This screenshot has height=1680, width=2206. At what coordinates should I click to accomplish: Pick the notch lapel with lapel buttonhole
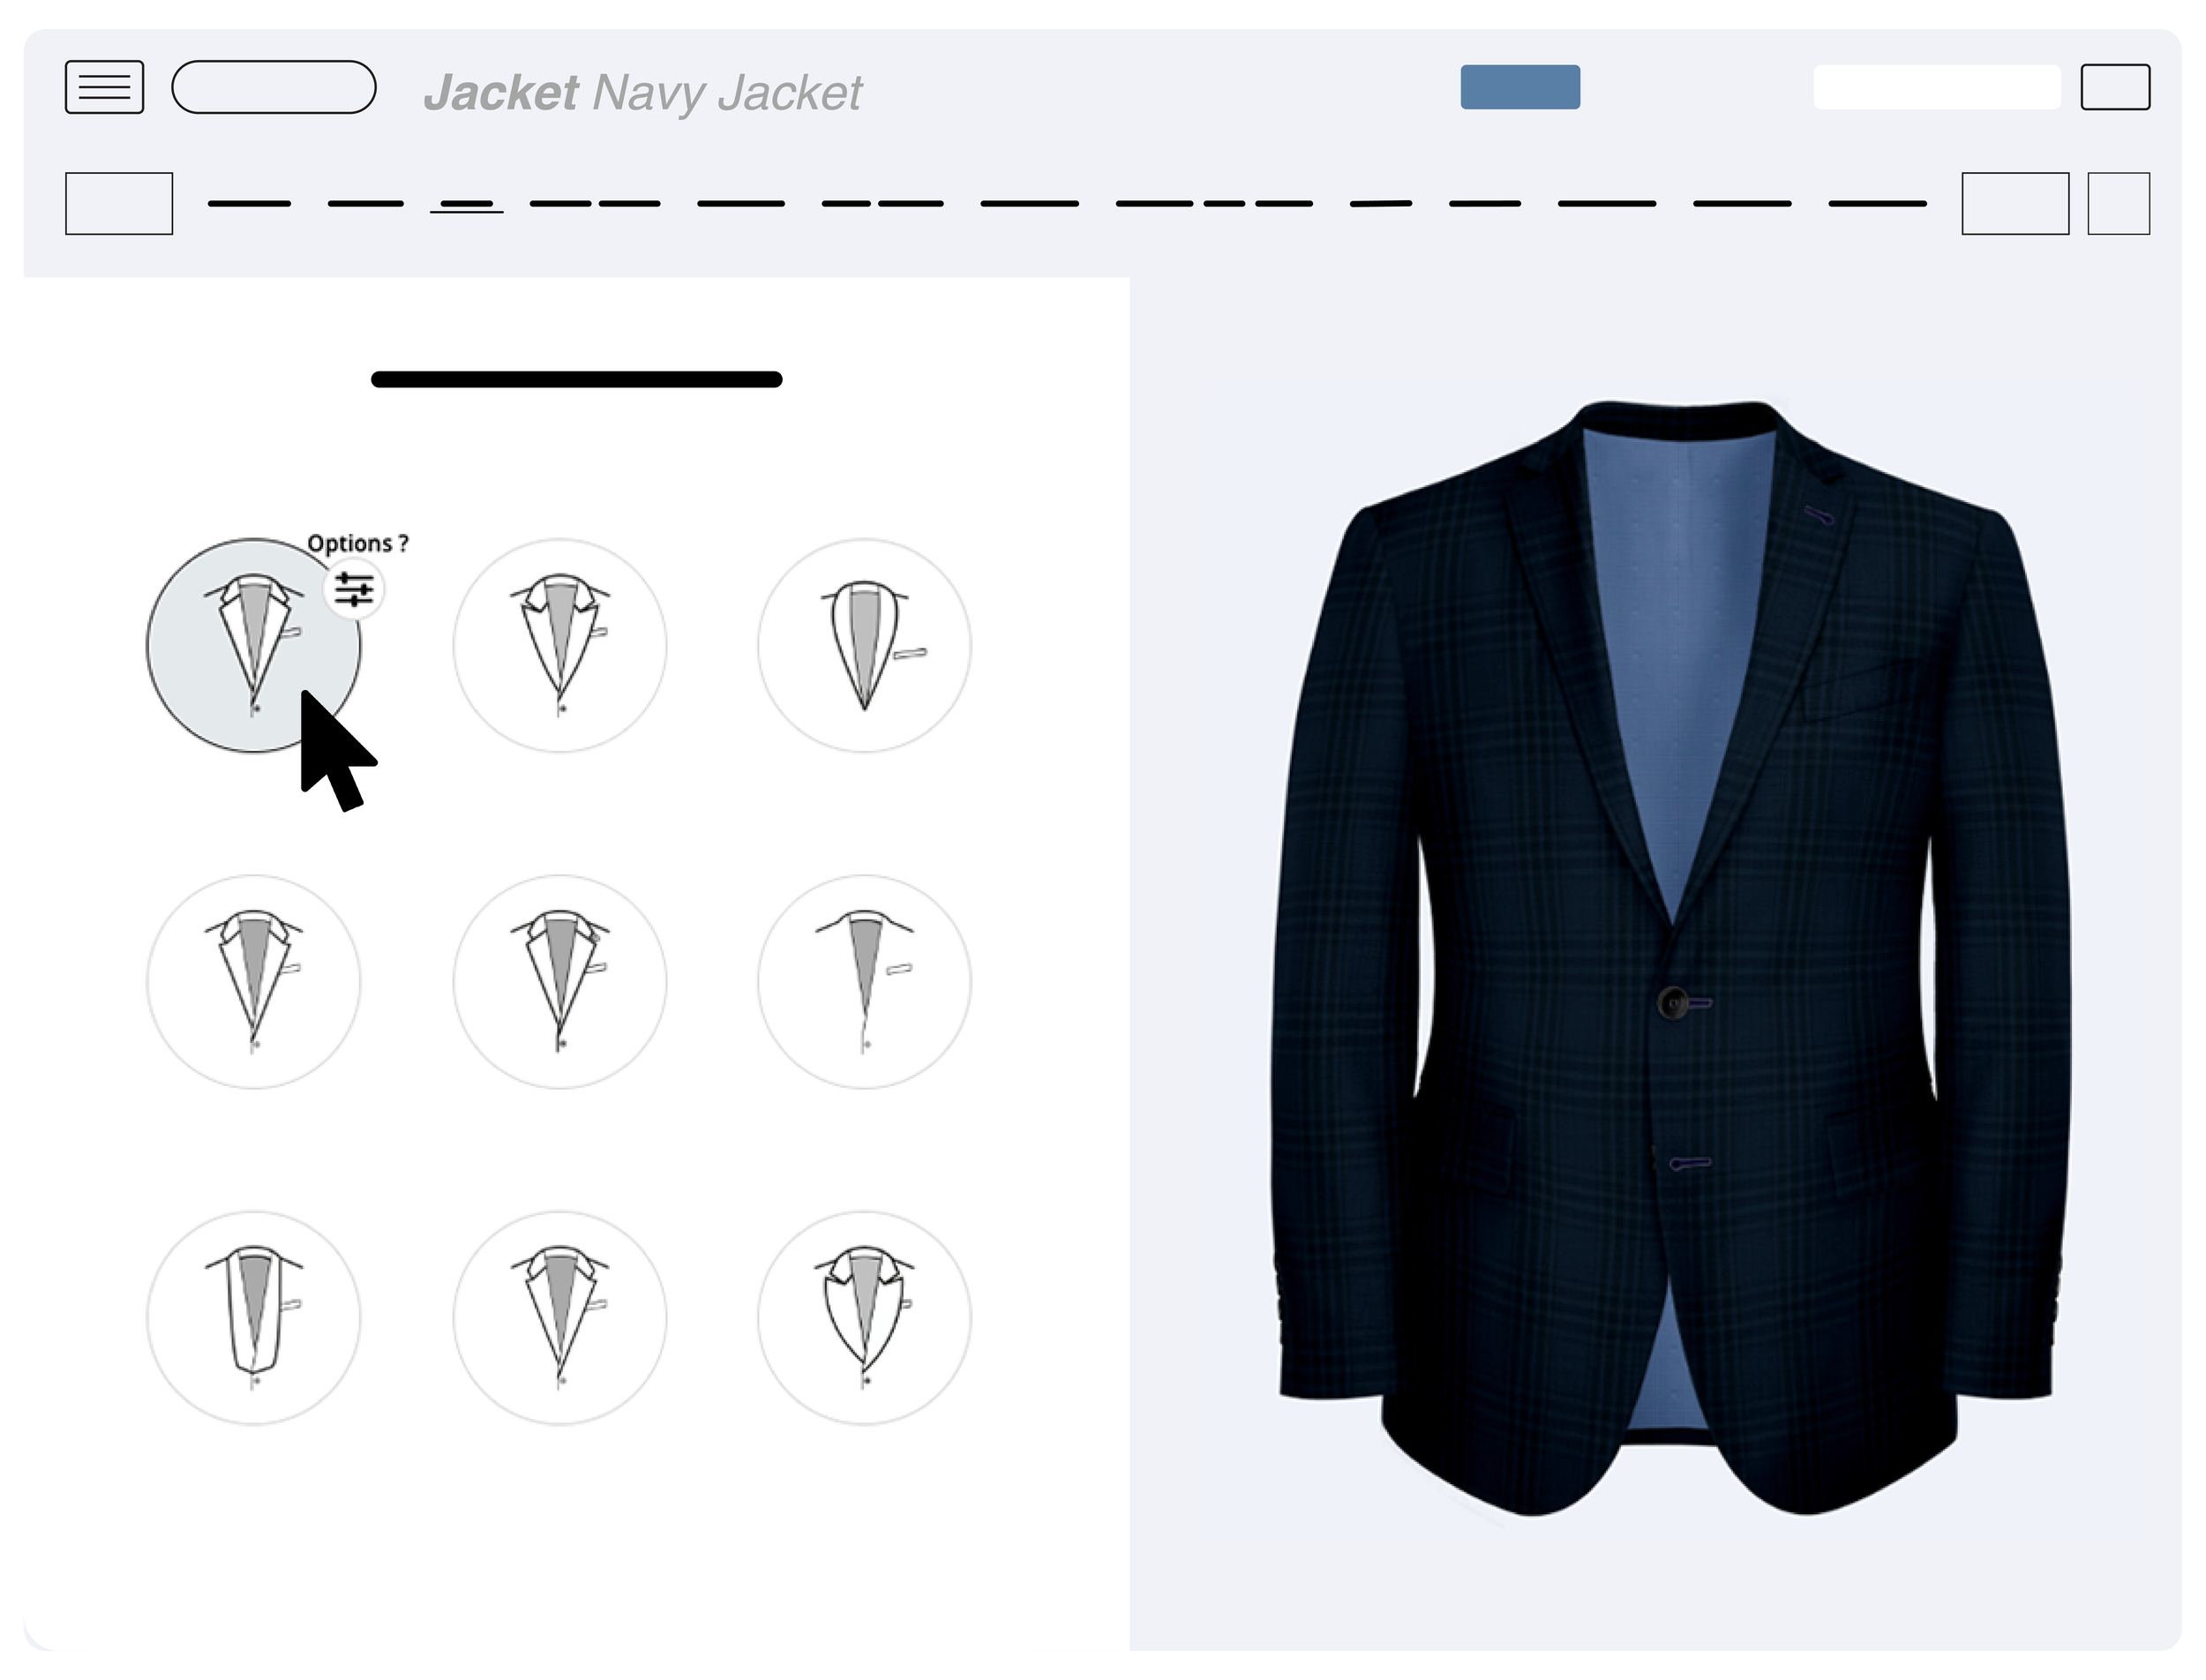[559, 981]
